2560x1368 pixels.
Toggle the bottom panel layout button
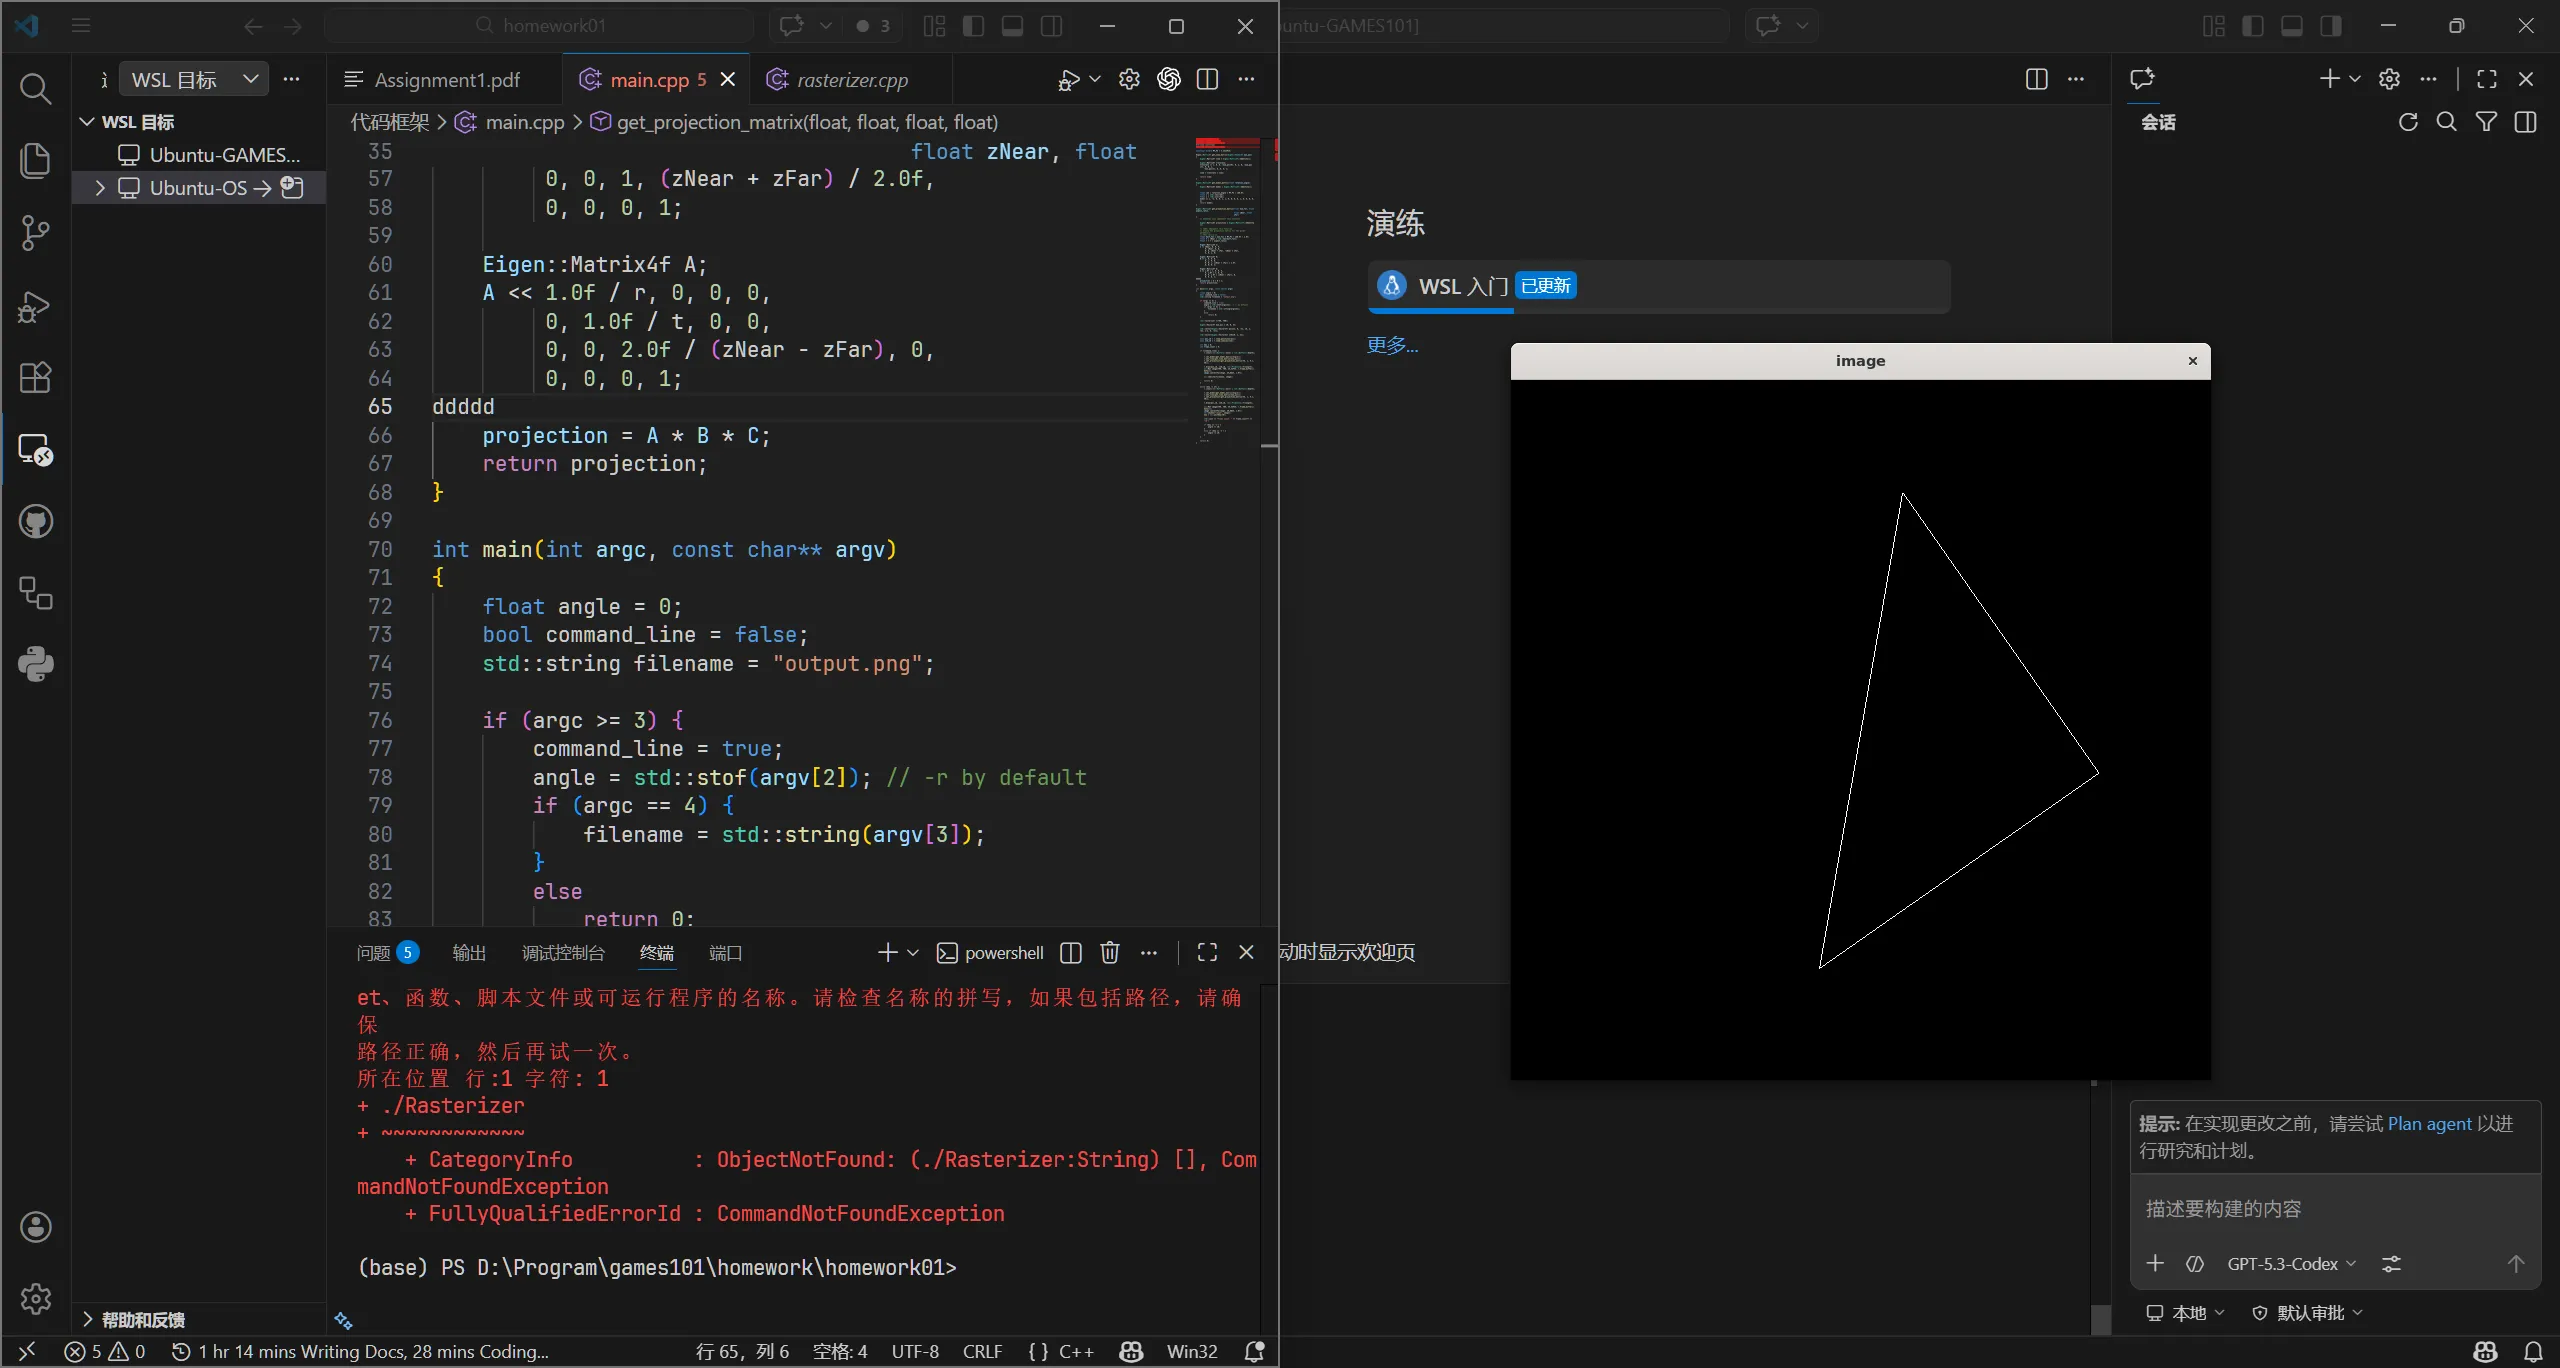(x=1012, y=26)
